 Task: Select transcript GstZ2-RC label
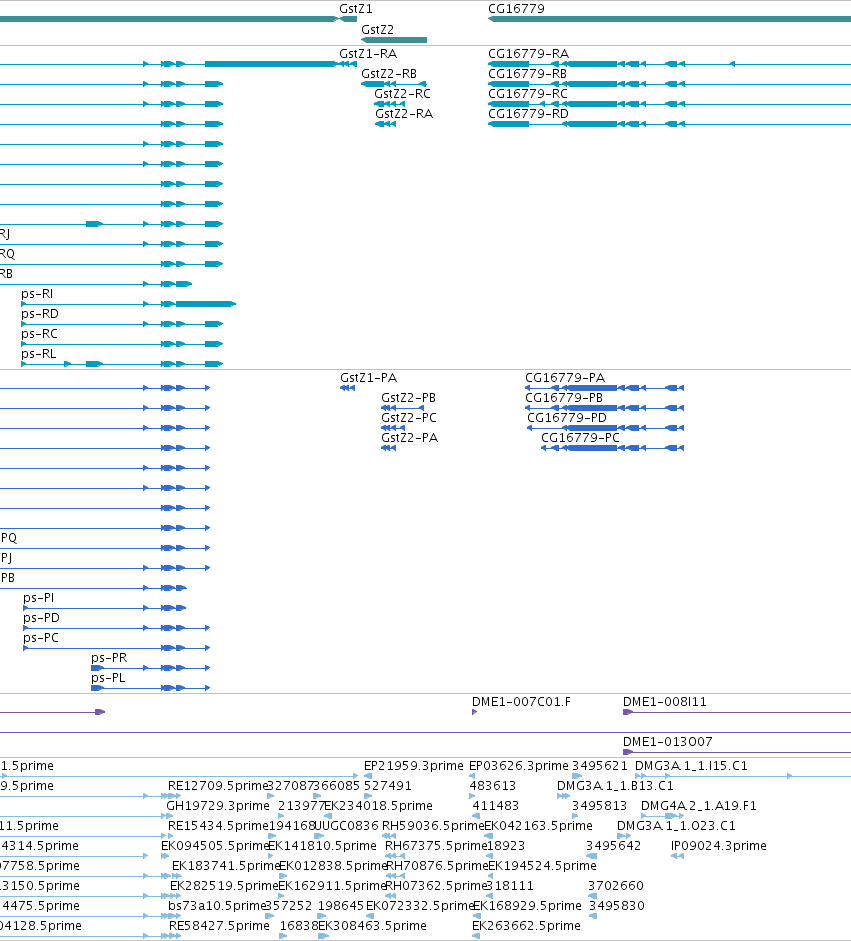[x=402, y=94]
